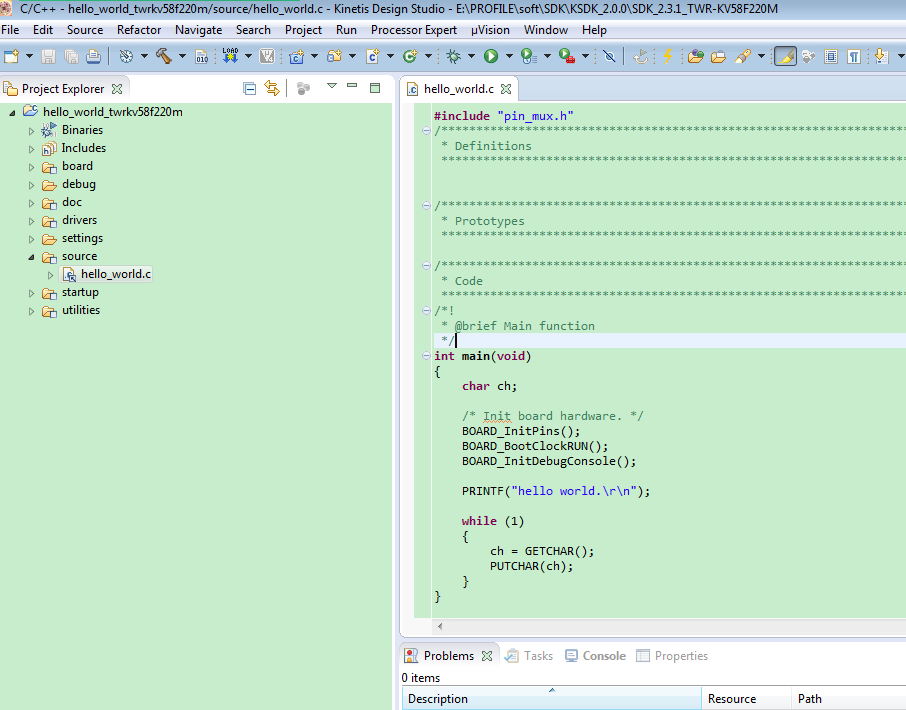The image size is (906, 710).
Task: Close the hello_world.c editor tab
Action: coord(505,89)
